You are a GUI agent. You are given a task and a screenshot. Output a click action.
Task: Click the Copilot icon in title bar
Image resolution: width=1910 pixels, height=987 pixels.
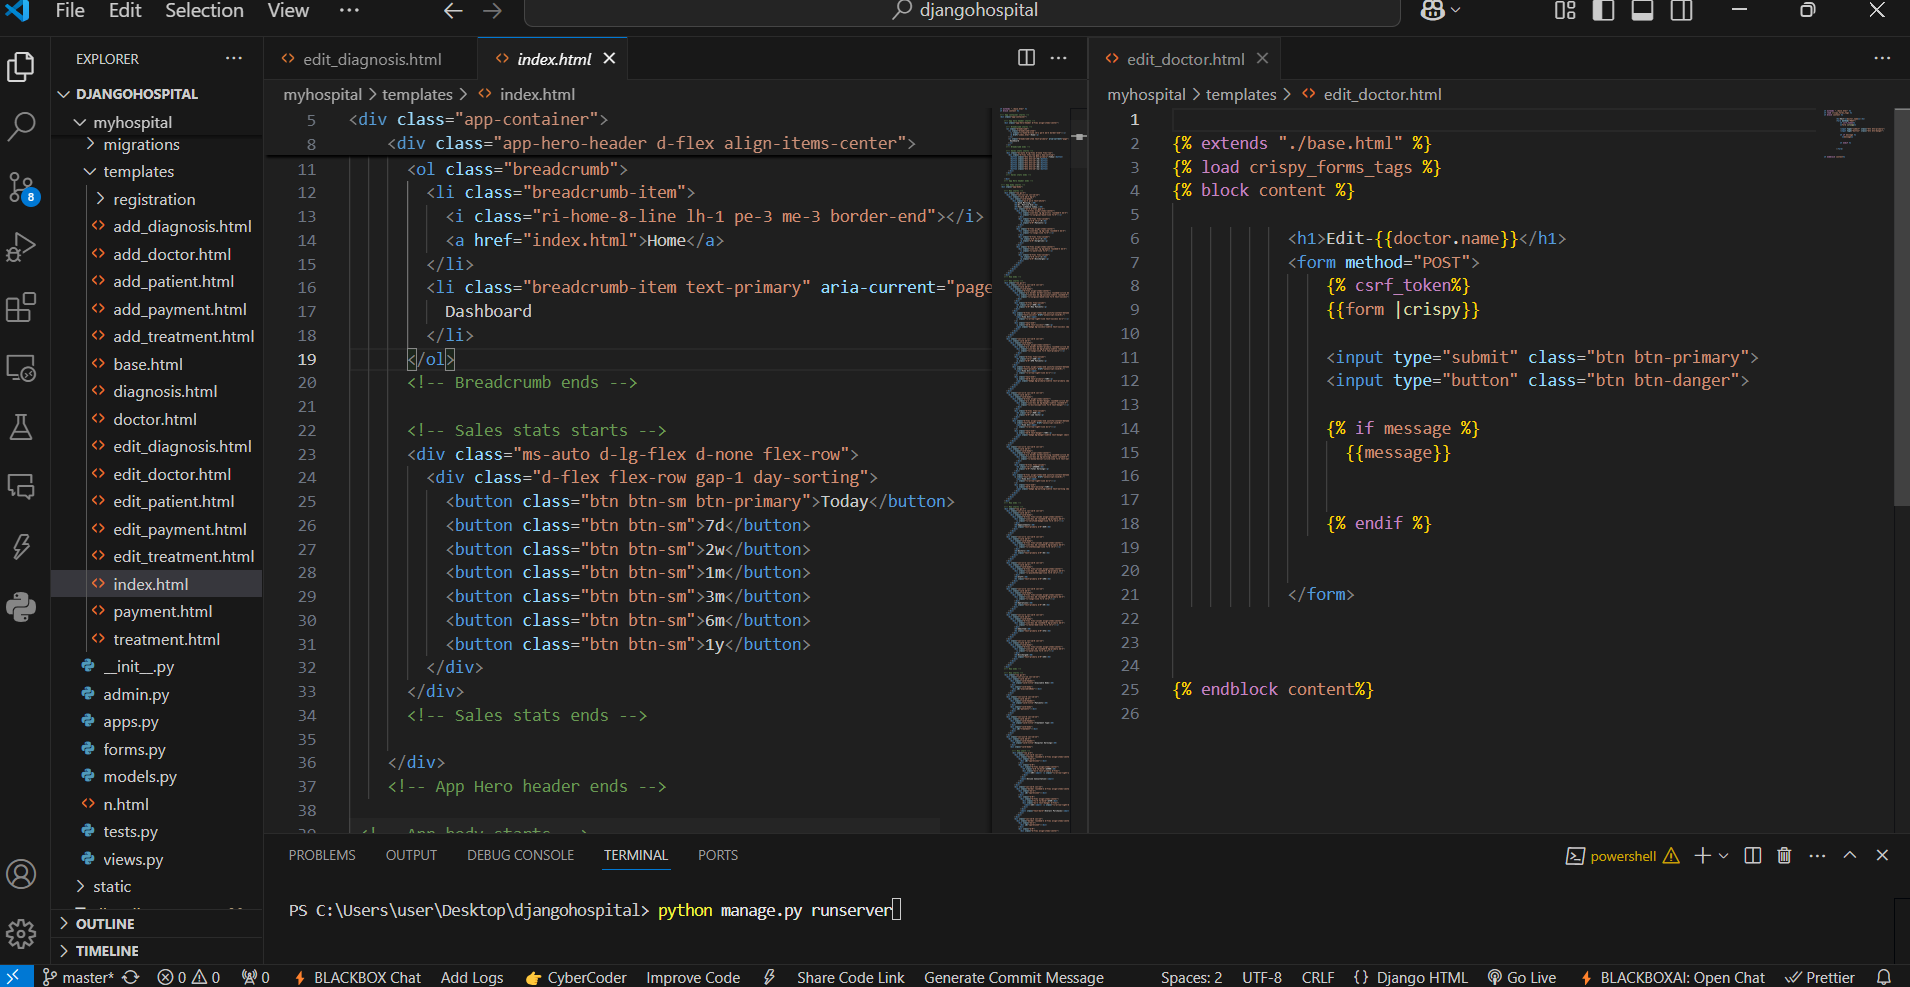pyautogui.click(x=1432, y=11)
